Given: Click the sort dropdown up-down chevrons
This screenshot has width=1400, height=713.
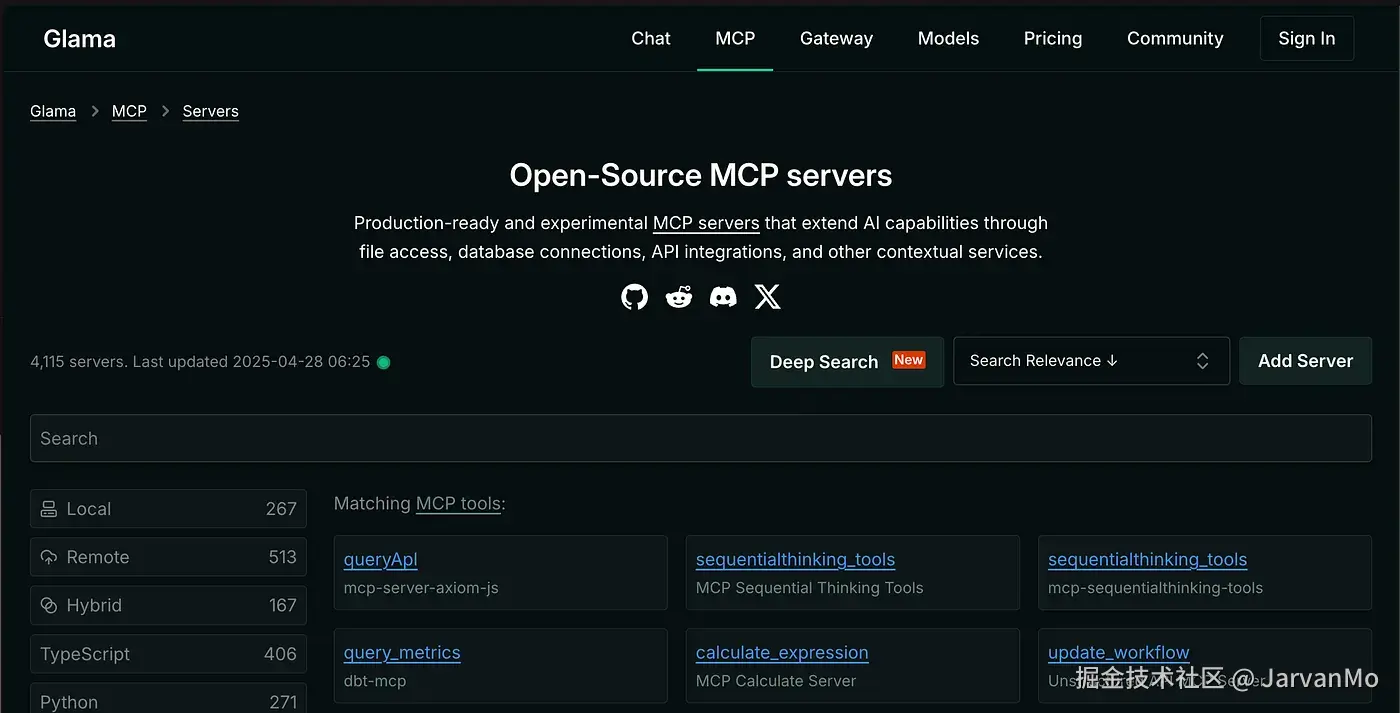Looking at the screenshot, I should (x=1203, y=361).
